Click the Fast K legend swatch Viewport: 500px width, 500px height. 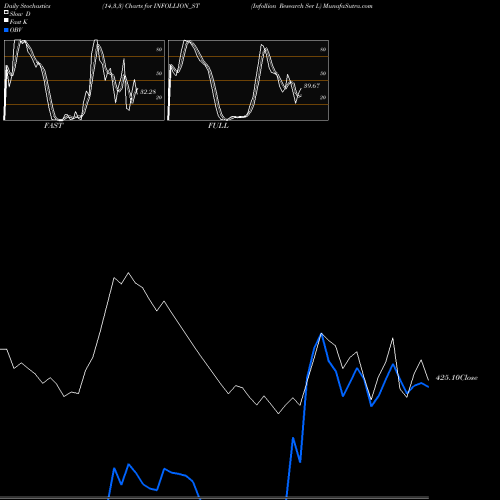6,20
